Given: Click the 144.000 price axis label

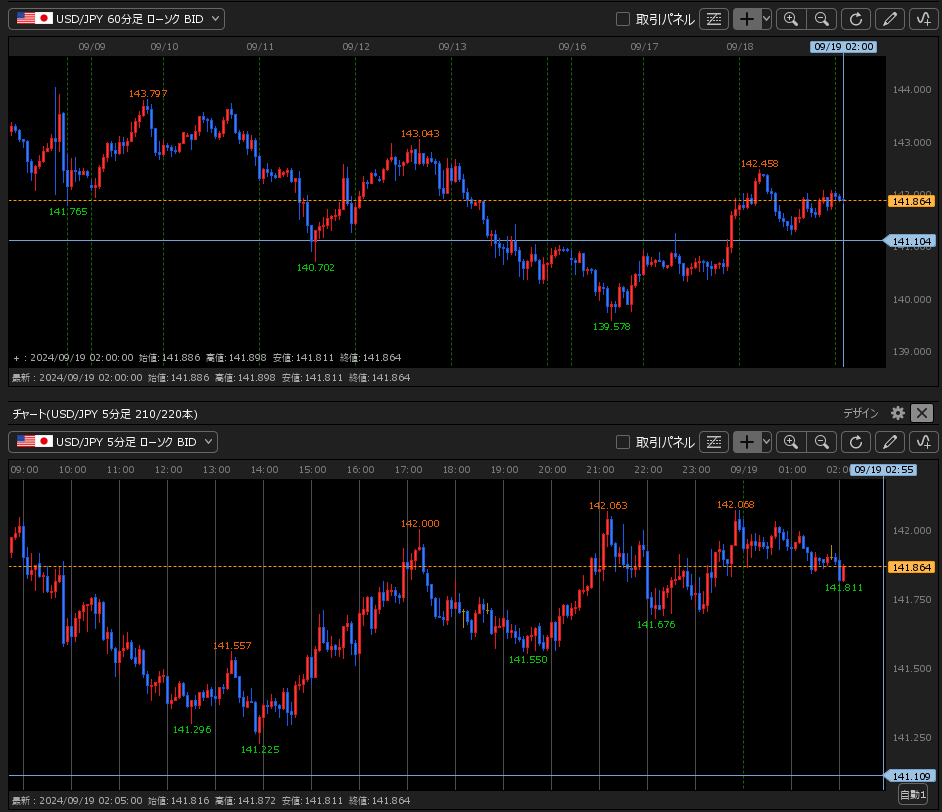Looking at the screenshot, I should 911,89.
